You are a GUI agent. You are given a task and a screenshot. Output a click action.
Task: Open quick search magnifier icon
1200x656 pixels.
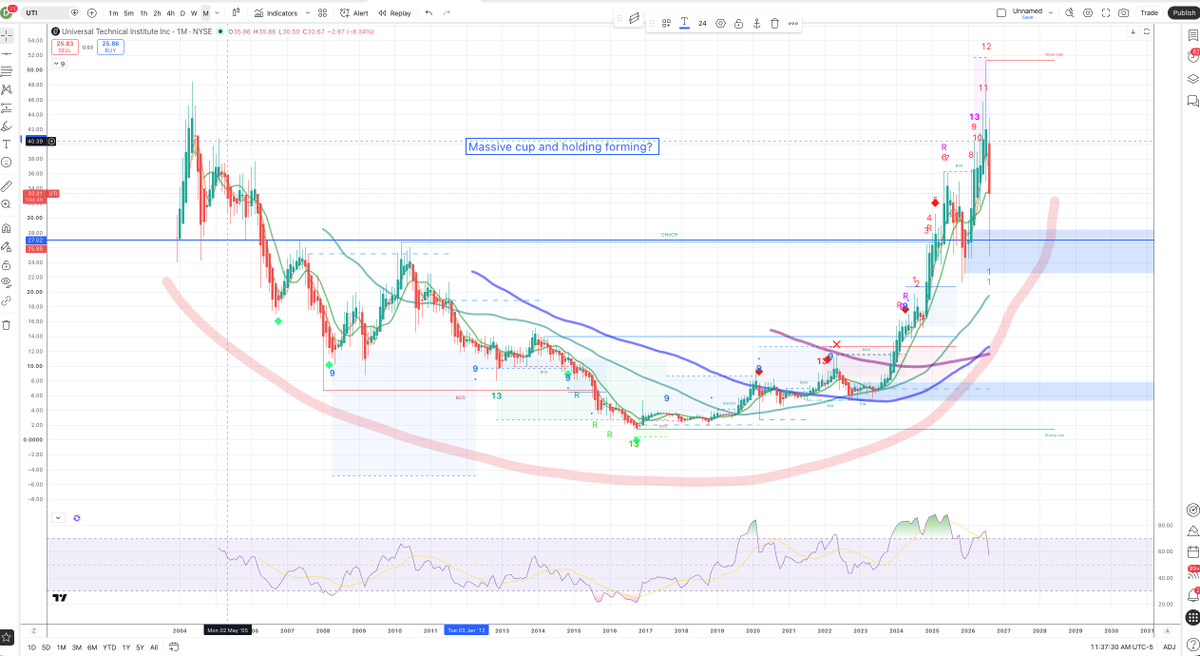[x=1069, y=13]
